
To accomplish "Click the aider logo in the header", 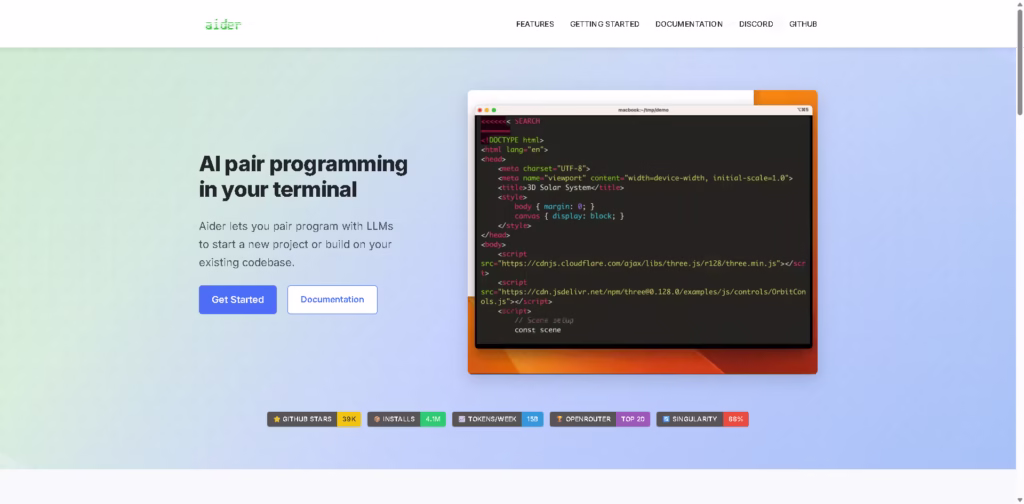I will 223,24.
